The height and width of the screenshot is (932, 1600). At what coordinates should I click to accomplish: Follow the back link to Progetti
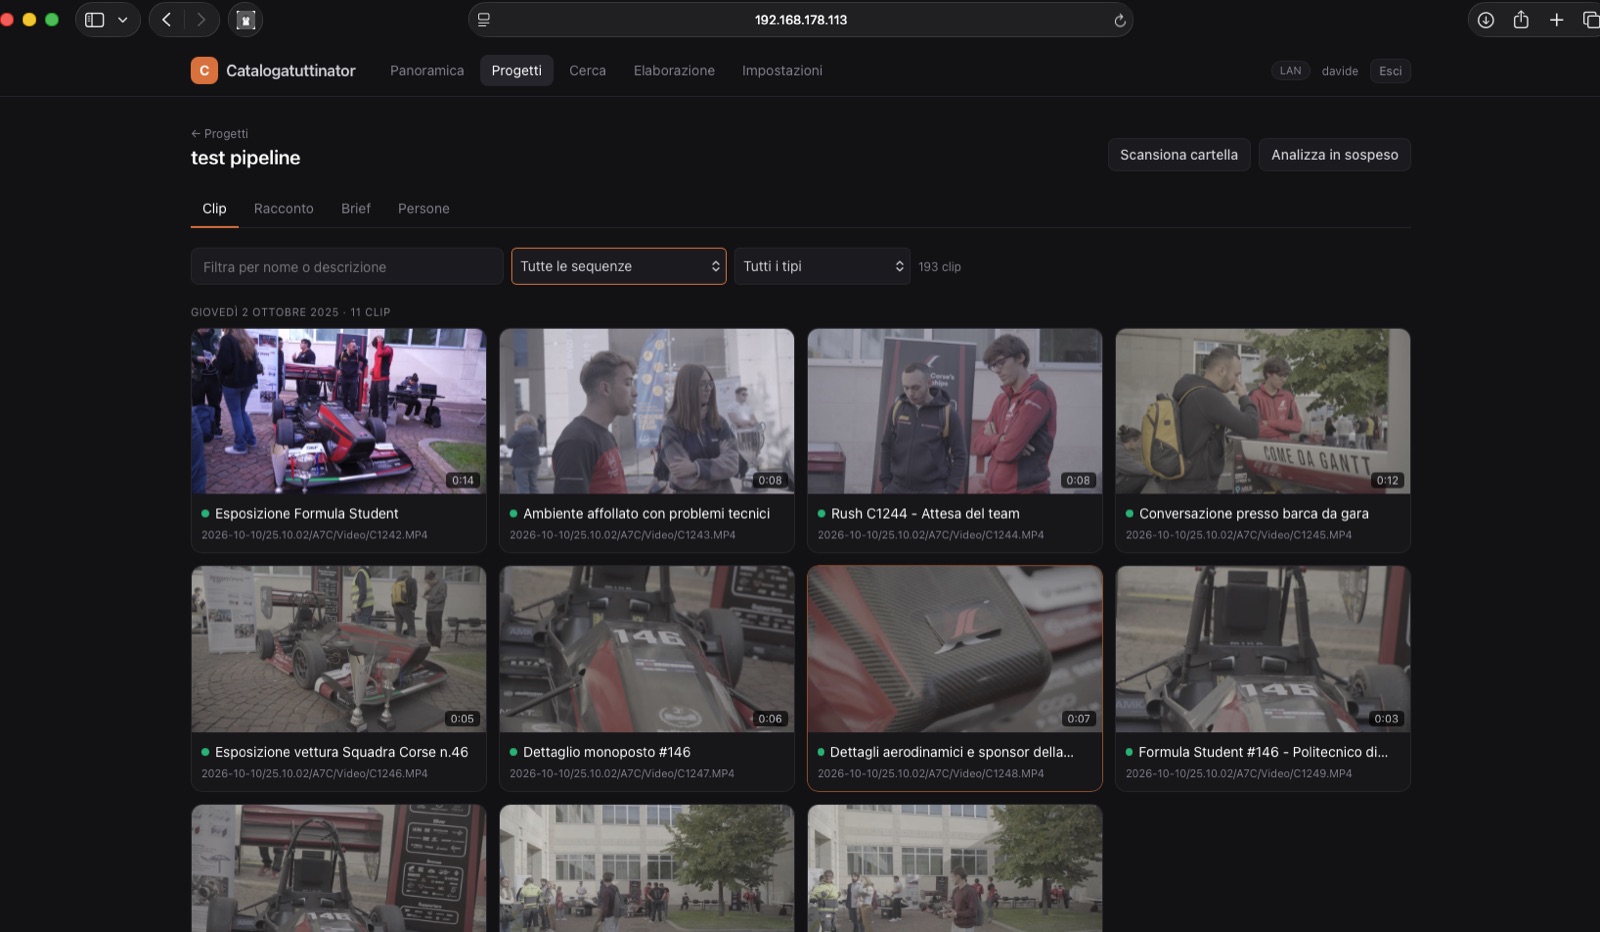220,134
